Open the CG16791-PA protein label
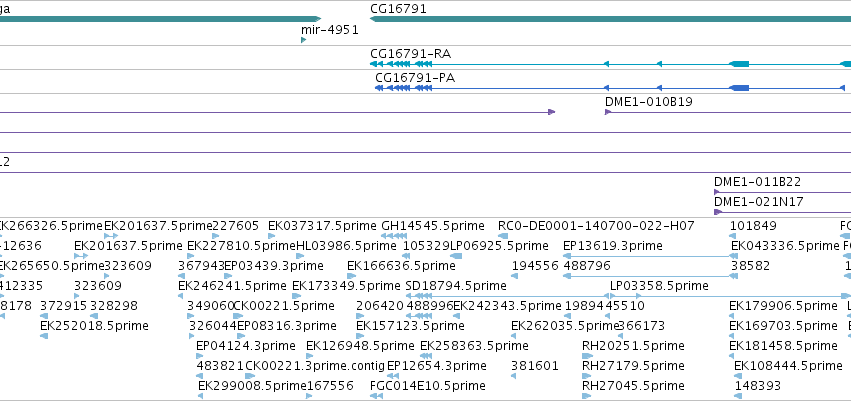851x401 pixels. pos(415,78)
